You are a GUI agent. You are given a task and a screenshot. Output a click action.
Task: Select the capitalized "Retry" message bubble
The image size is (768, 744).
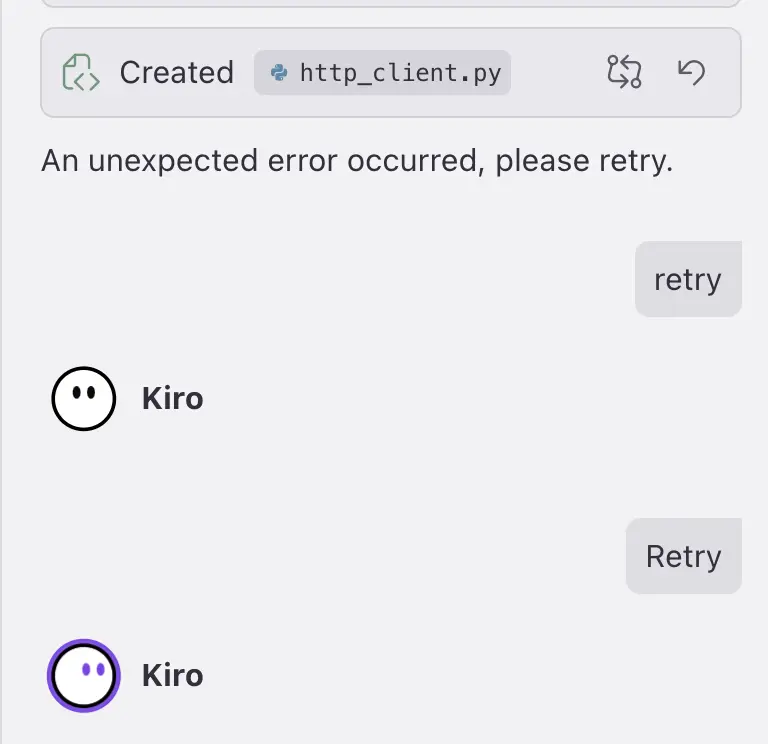(684, 556)
